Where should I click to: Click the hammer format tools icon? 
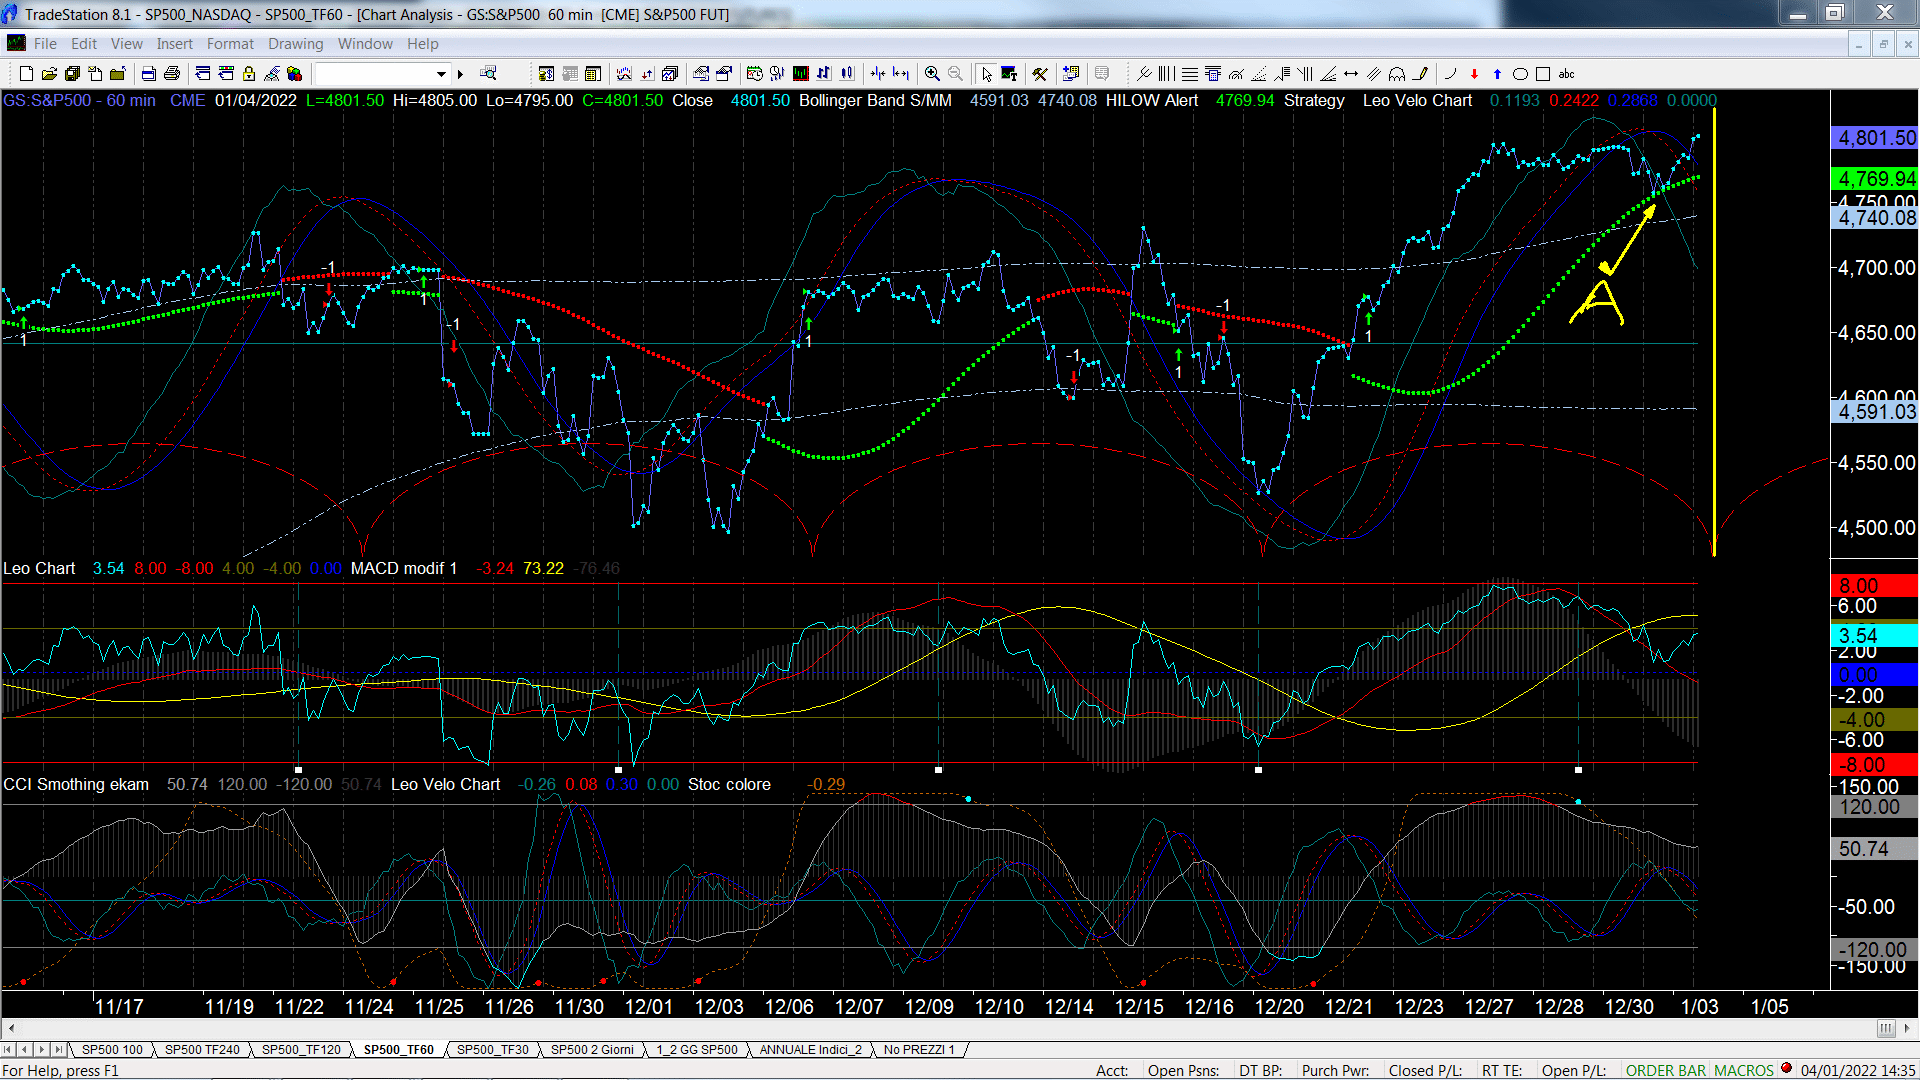(1040, 74)
